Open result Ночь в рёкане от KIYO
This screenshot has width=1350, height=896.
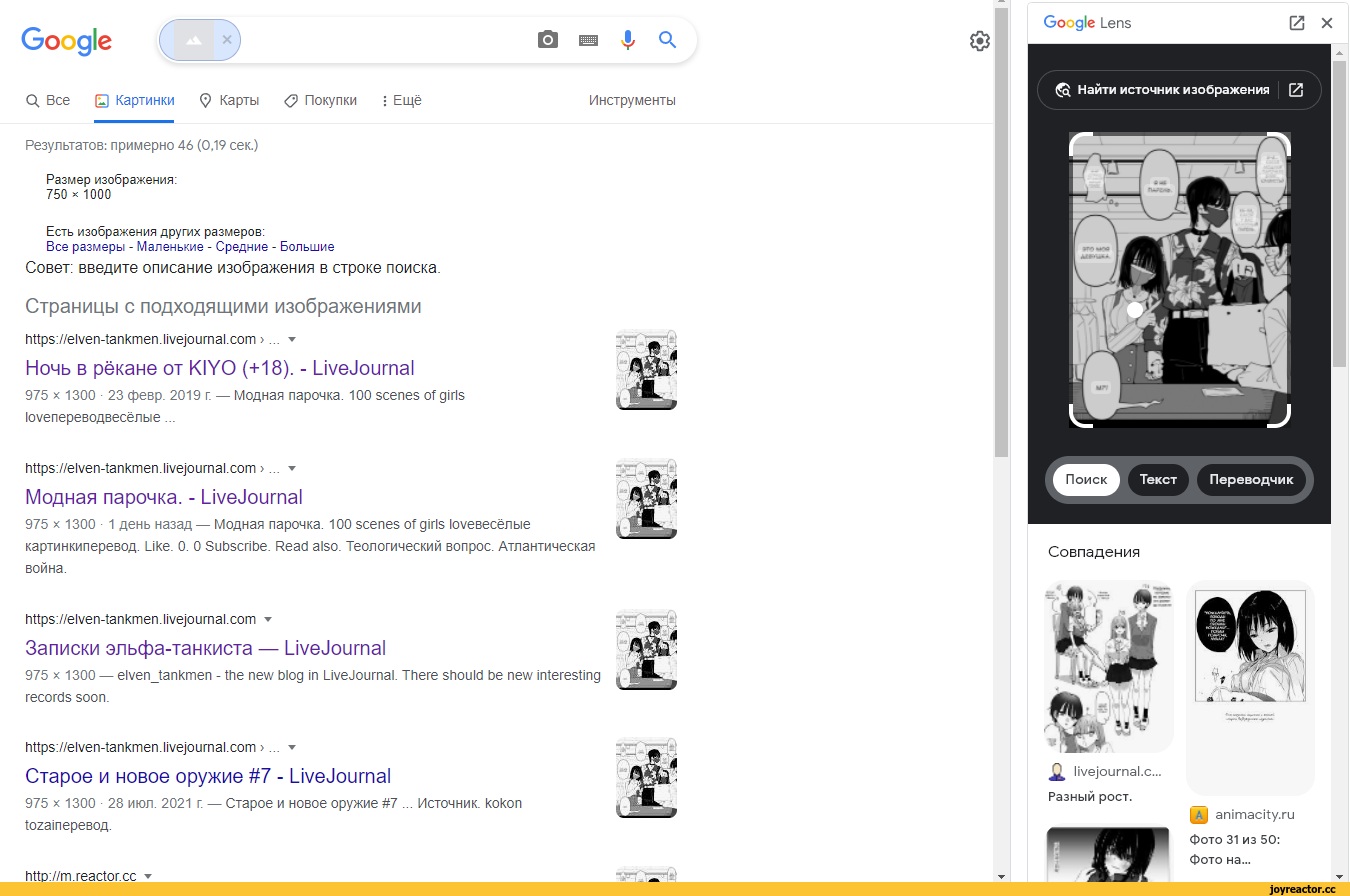coord(220,368)
